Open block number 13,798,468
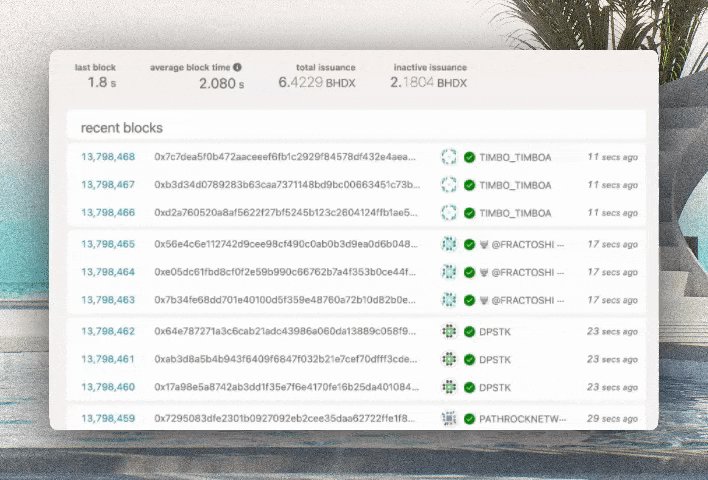Screen dimensions: 708x480 [x=108, y=157]
